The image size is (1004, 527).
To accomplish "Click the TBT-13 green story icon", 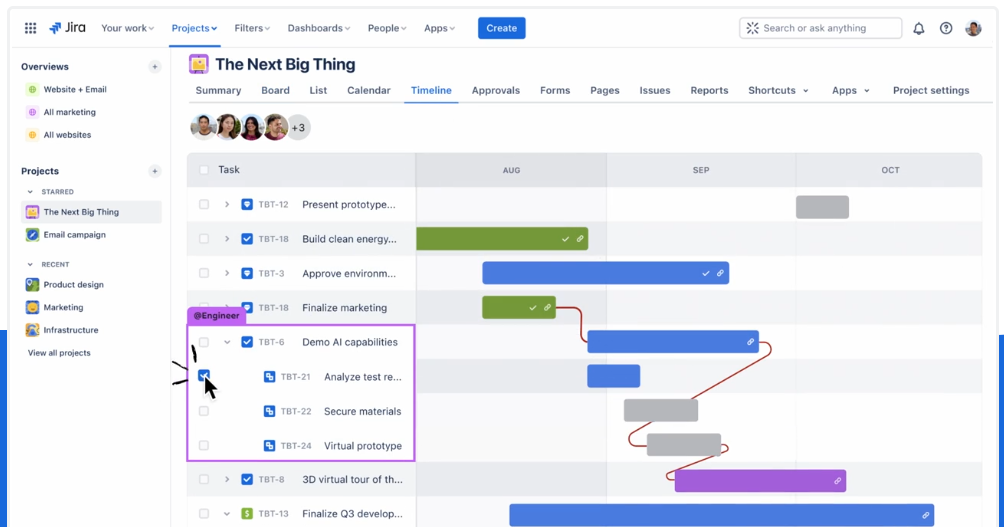I will pyautogui.click(x=247, y=514).
